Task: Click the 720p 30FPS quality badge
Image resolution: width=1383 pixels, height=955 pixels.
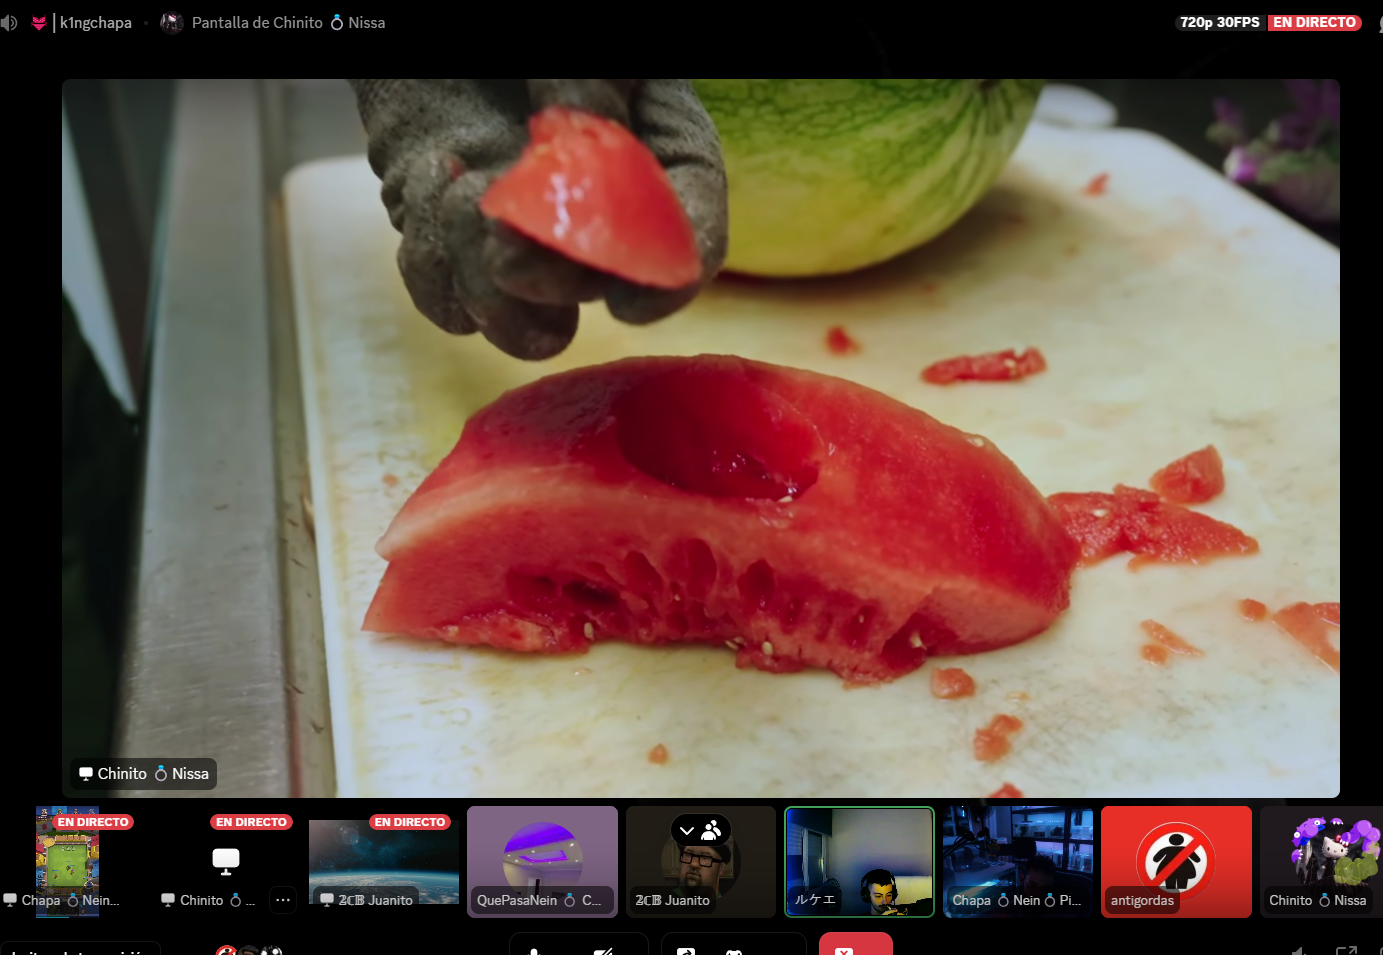Action: pyautogui.click(x=1220, y=22)
